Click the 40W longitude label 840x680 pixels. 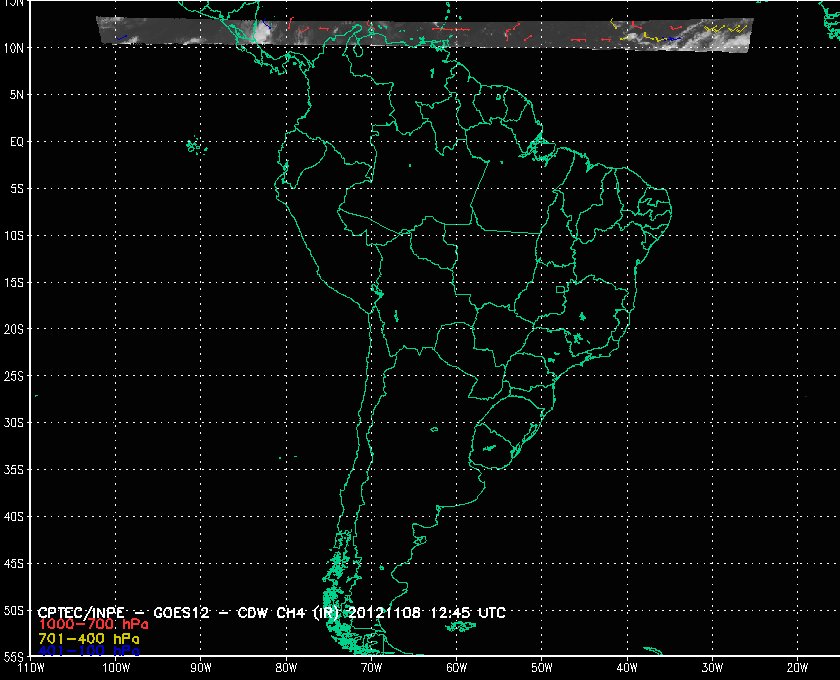pyautogui.click(x=627, y=668)
